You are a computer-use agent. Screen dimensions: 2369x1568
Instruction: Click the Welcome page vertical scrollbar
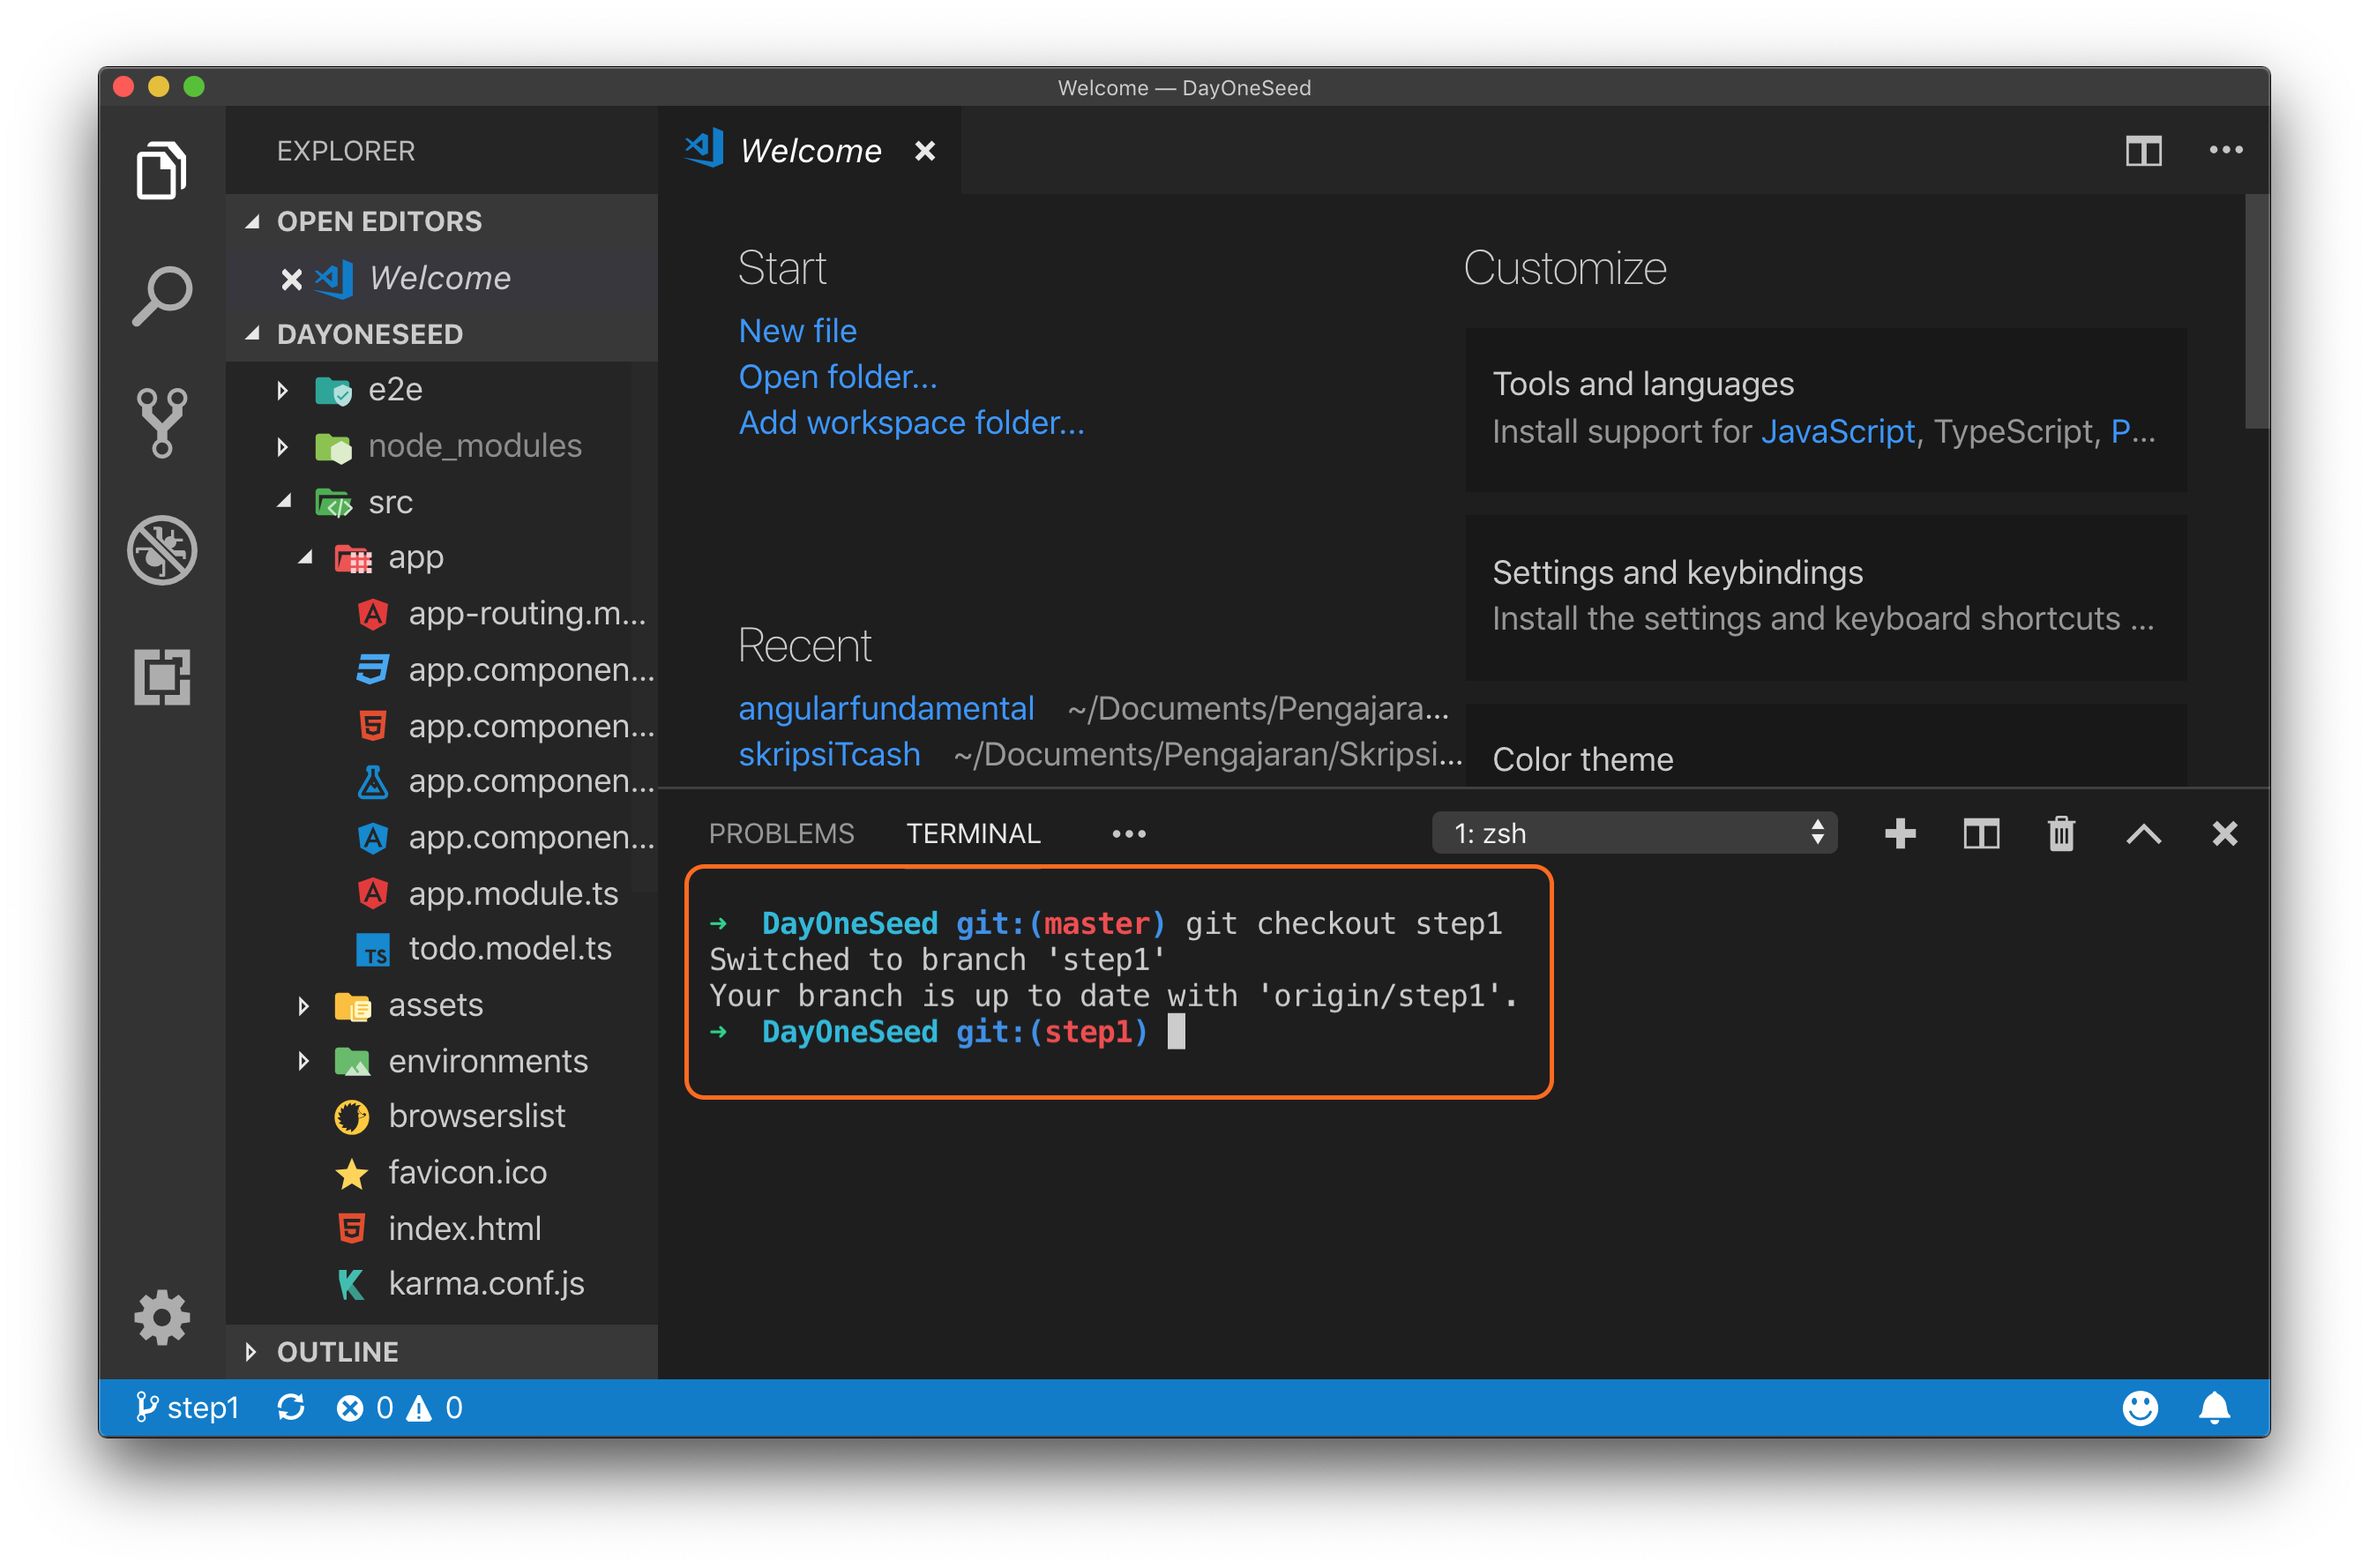[2256, 311]
